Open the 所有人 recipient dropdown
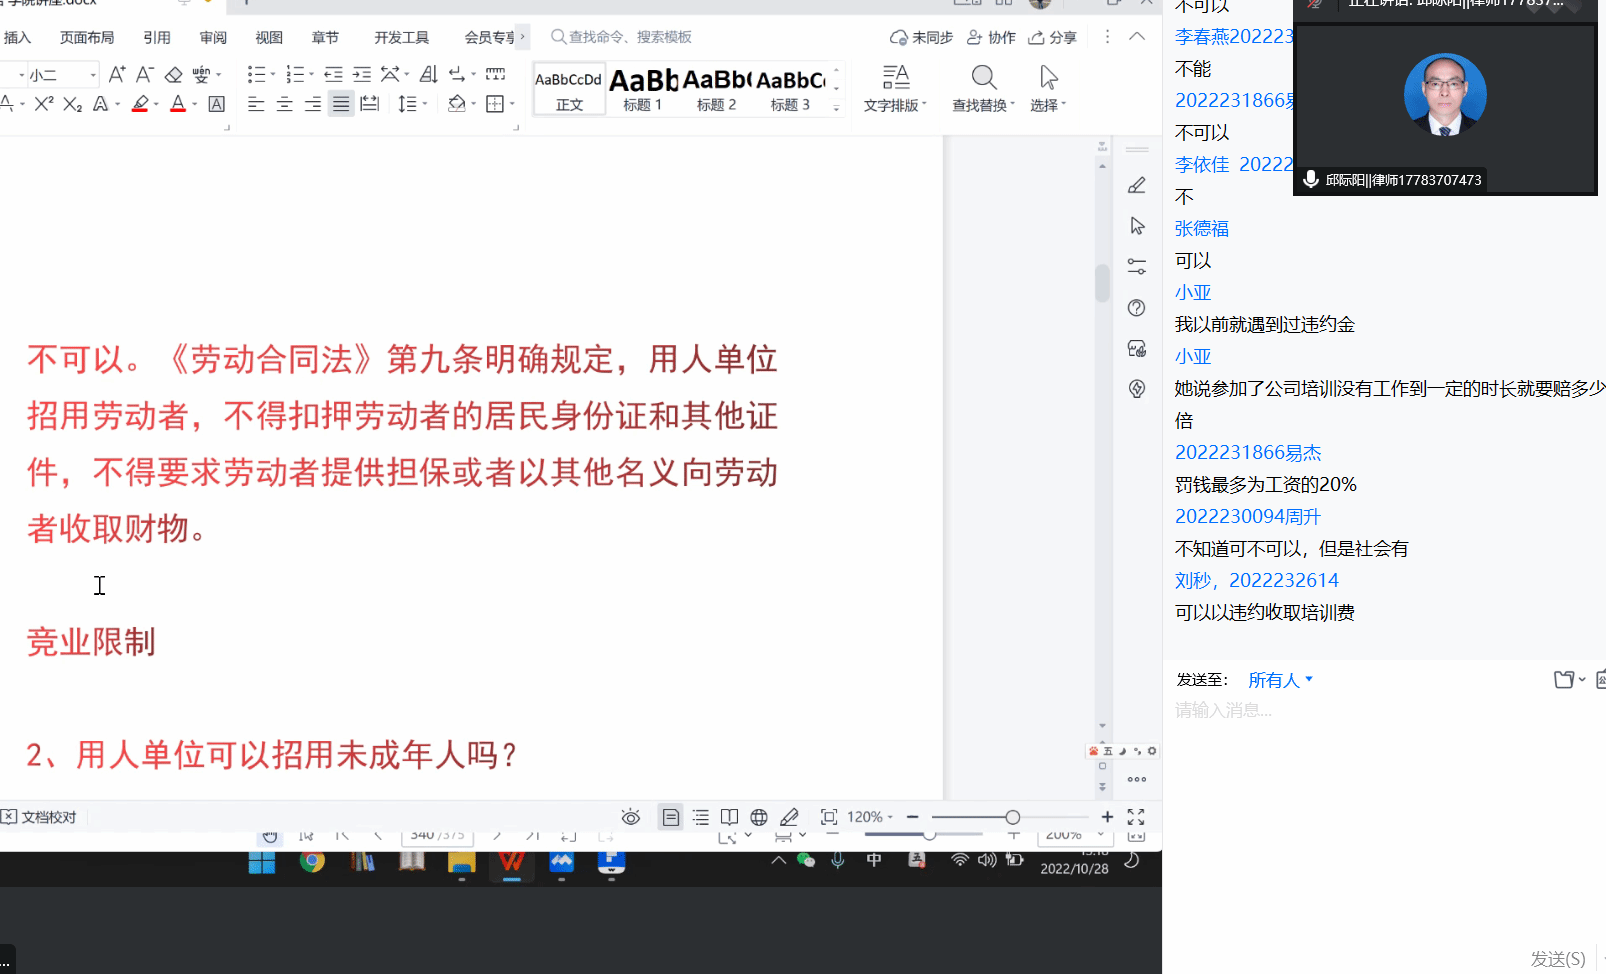This screenshot has width=1606, height=974. coord(1280,680)
